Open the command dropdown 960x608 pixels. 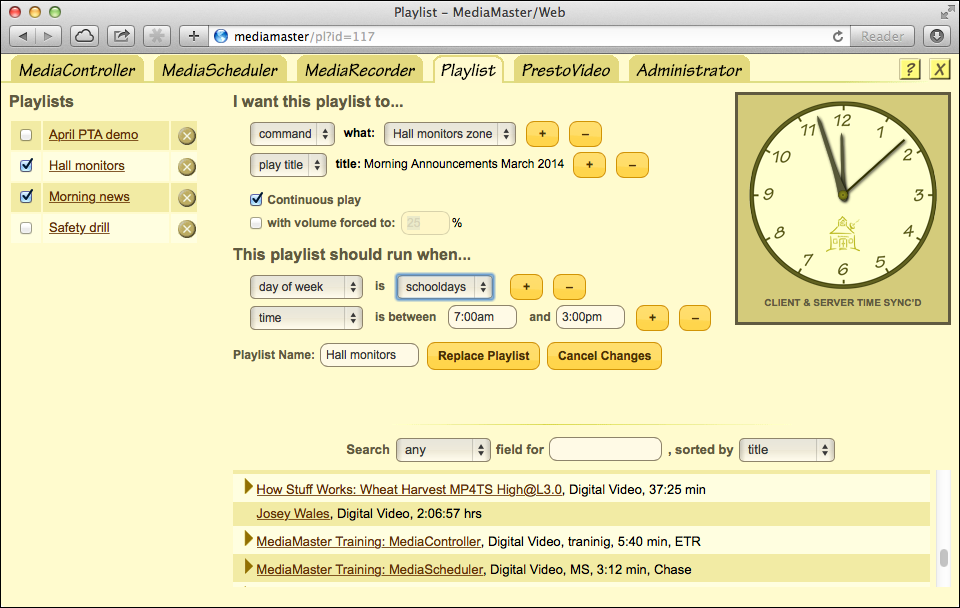click(292, 134)
